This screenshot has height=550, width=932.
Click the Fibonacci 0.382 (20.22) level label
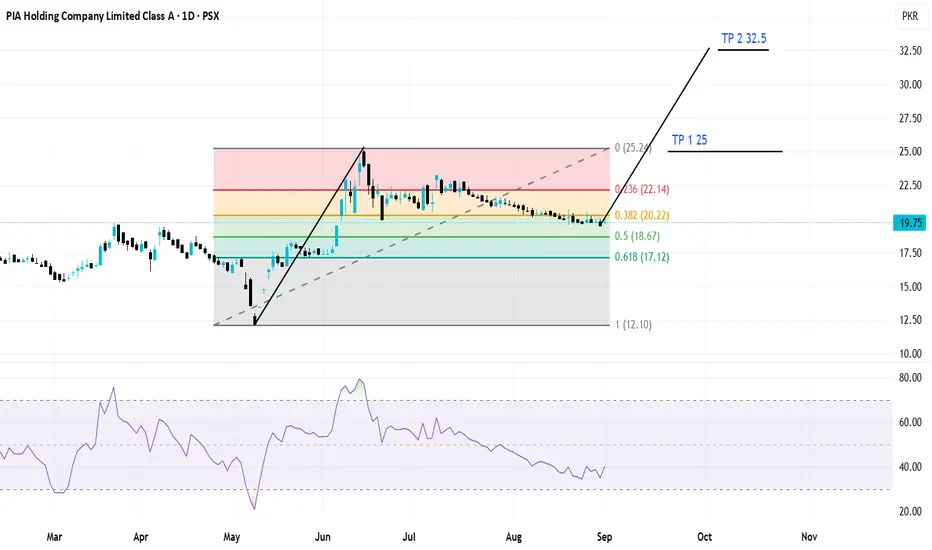point(642,215)
